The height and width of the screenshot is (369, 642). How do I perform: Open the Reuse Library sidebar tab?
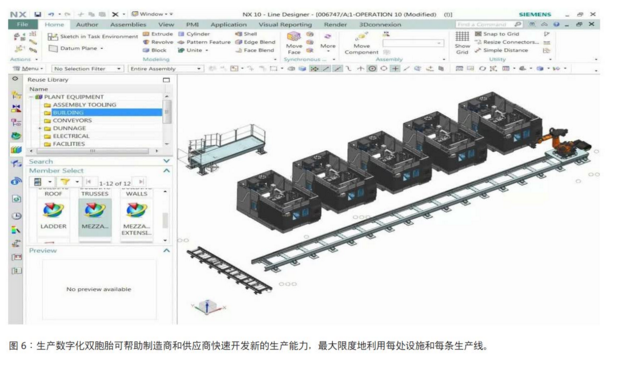click(x=16, y=150)
